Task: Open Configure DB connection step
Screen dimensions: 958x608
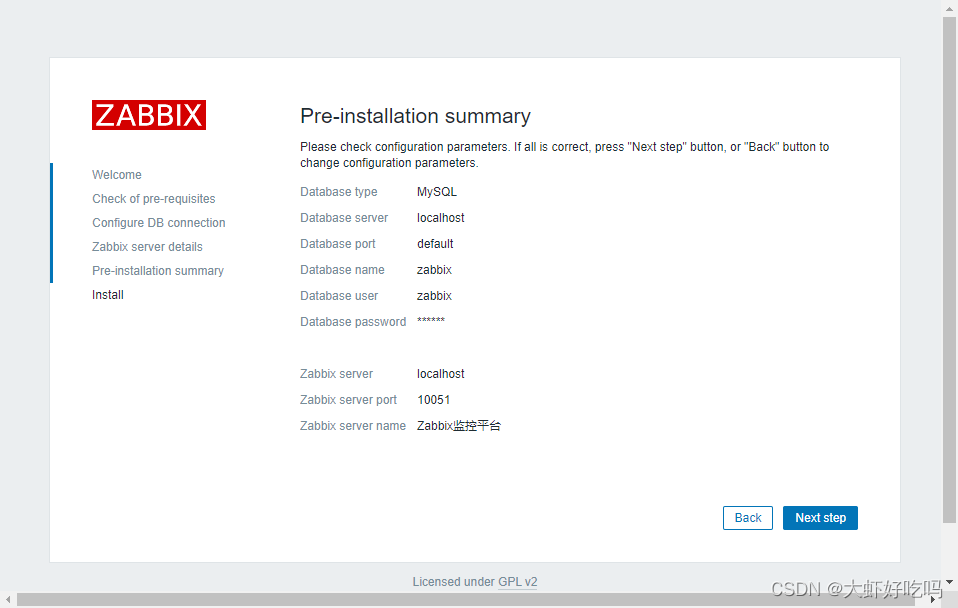Action: pos(159,222)
